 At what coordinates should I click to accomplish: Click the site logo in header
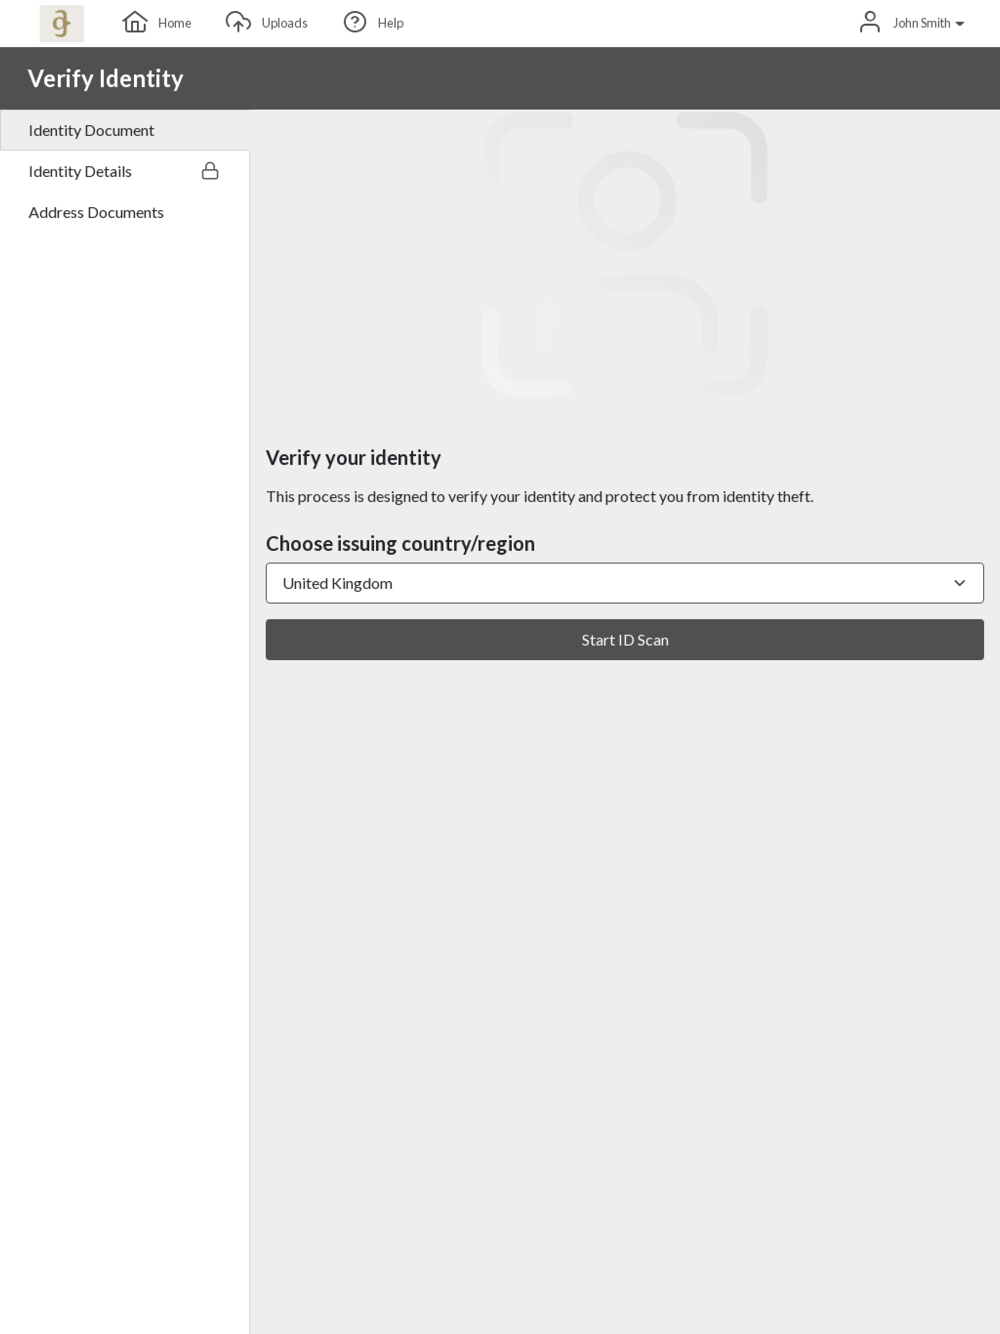[61, 23]
